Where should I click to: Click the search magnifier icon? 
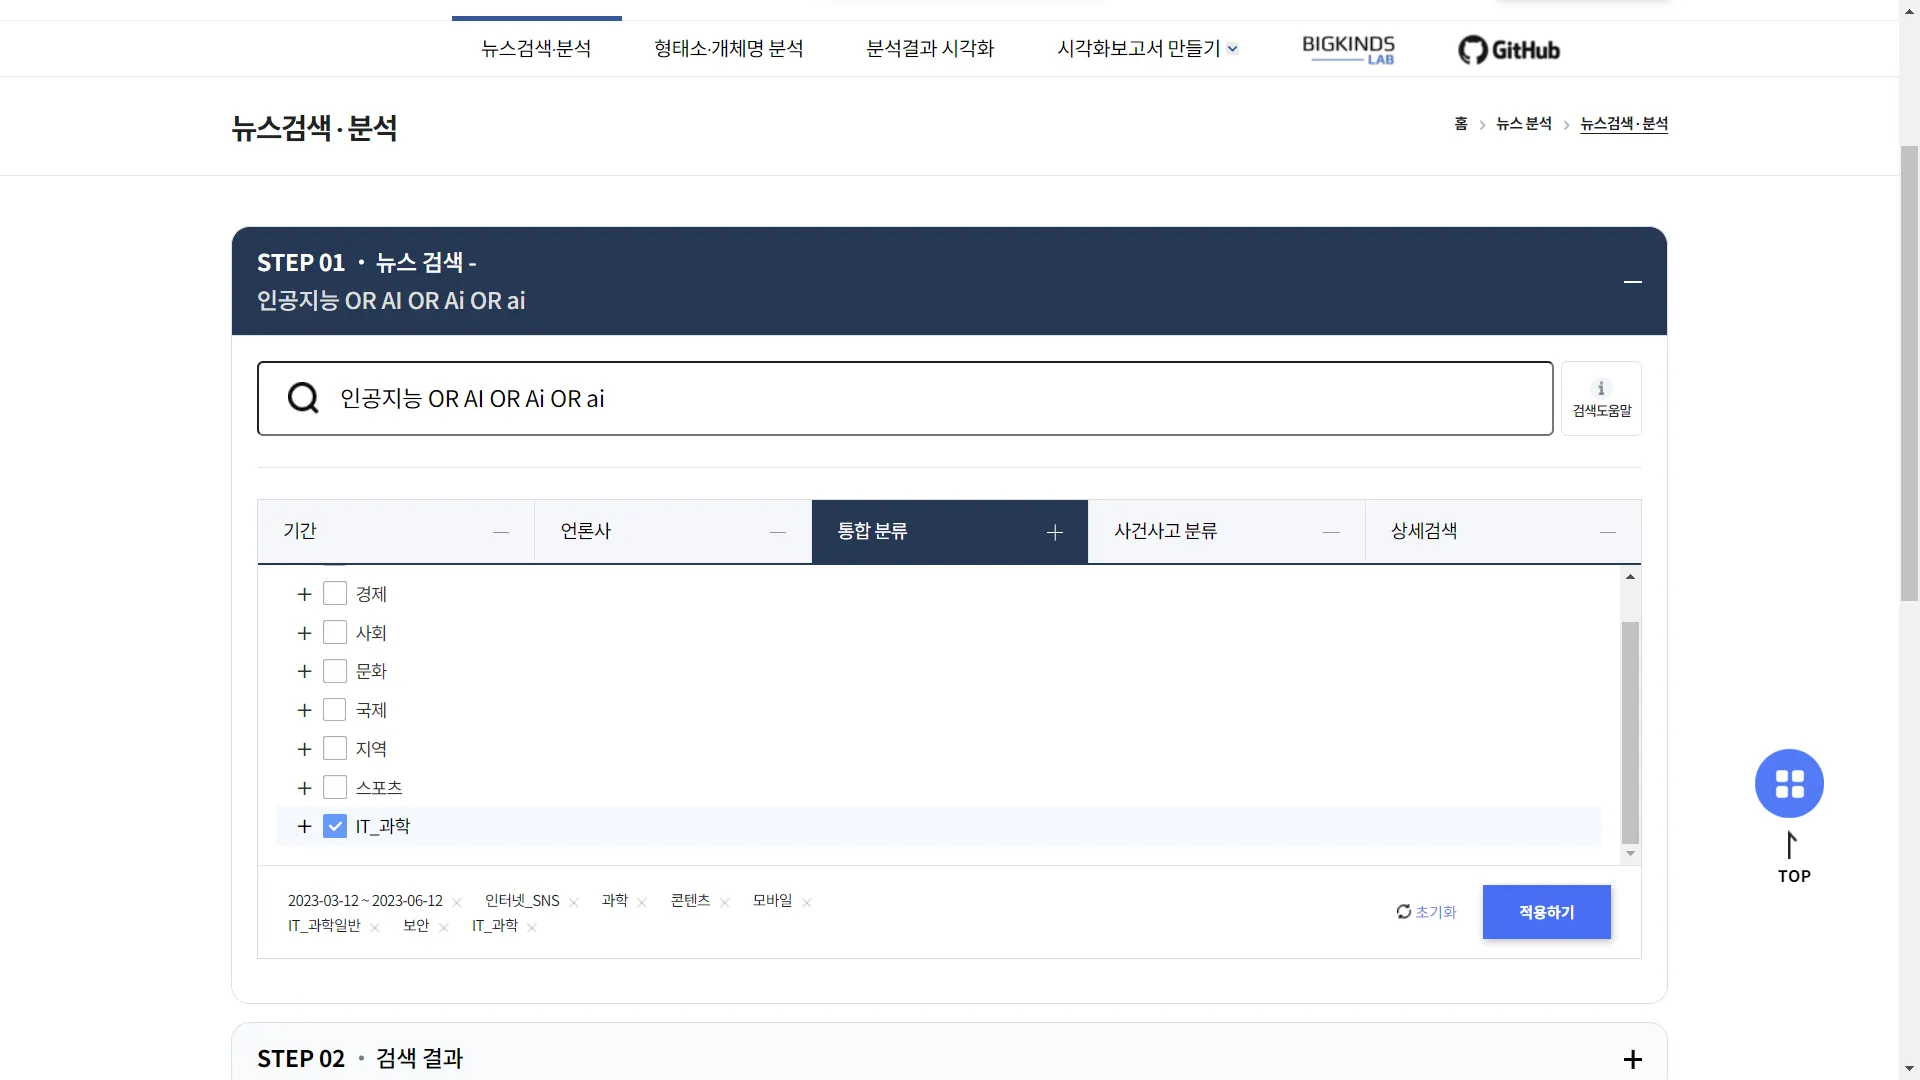tap(303, 398)
